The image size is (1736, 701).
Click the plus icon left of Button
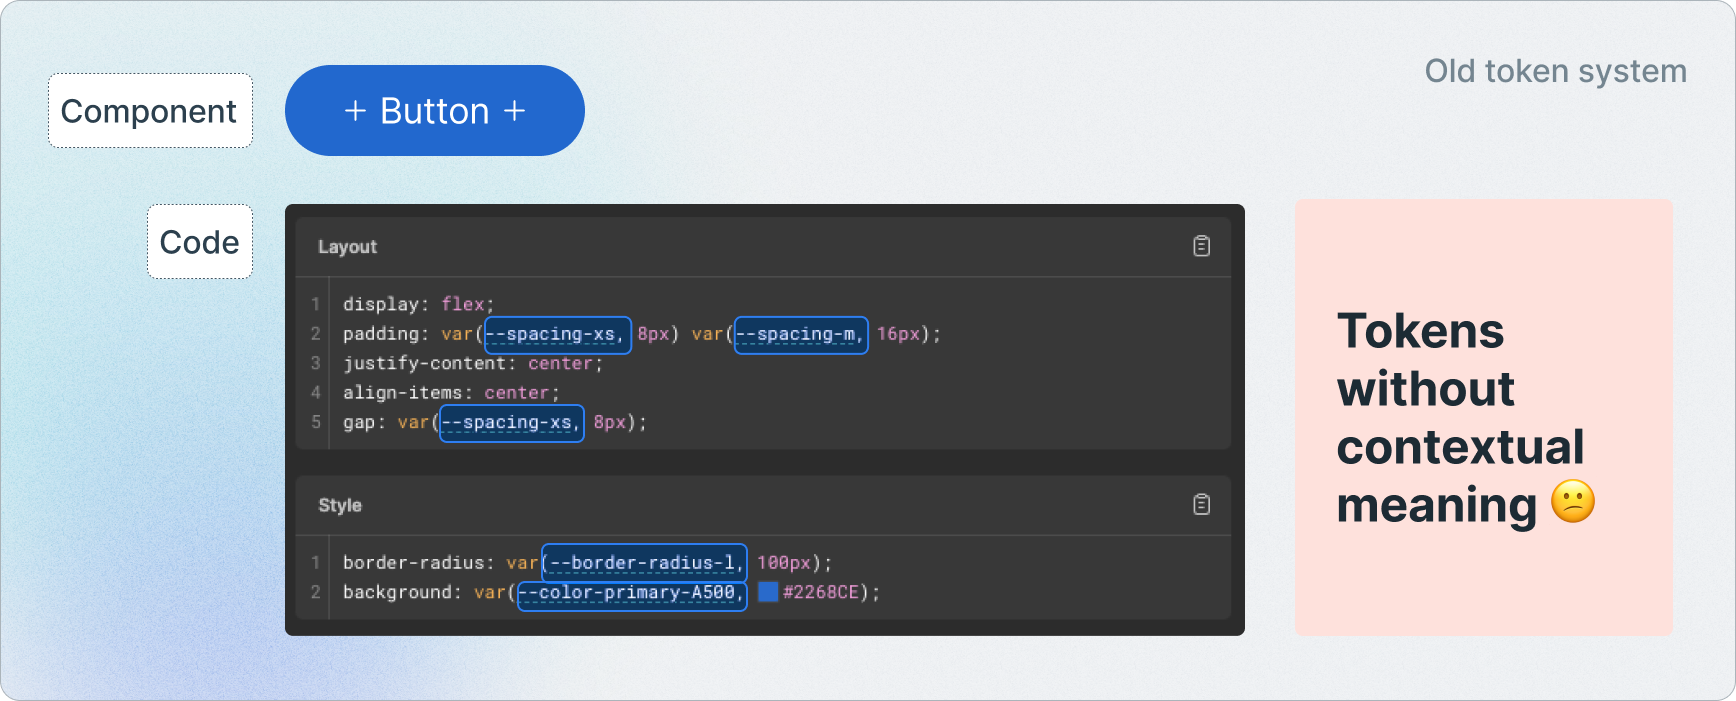pos(355,111)
